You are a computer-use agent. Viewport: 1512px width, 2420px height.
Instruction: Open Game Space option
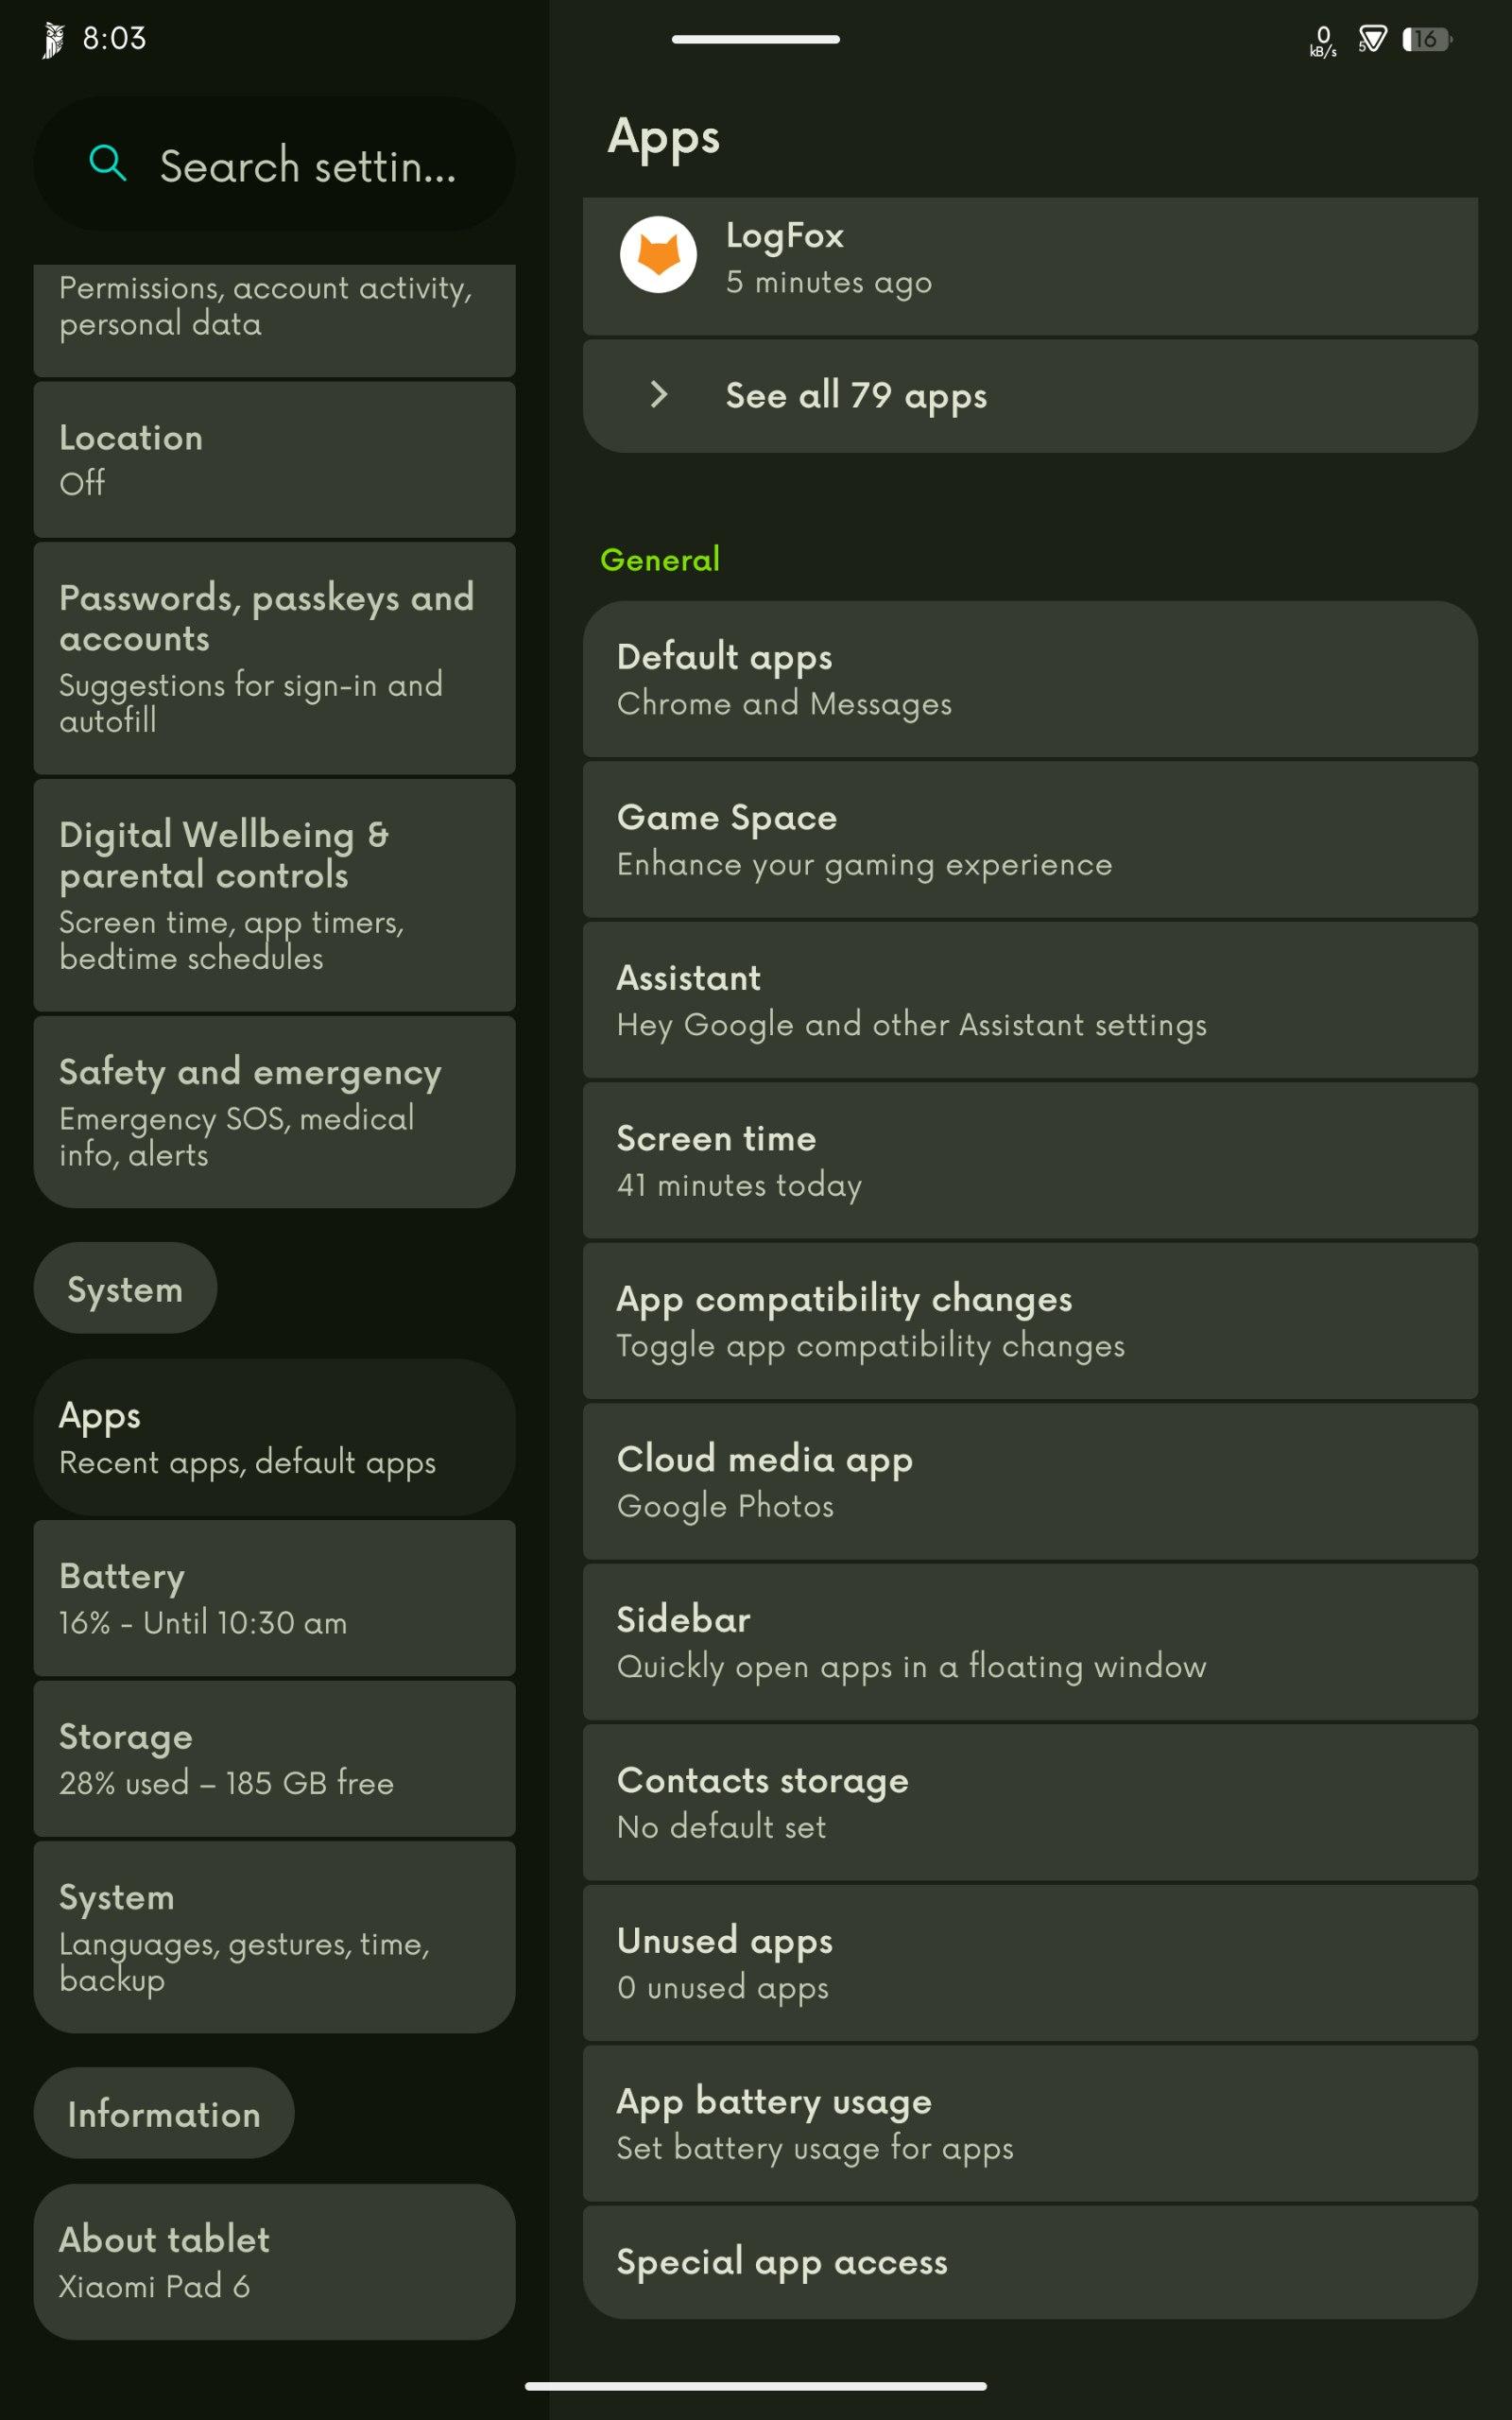(1030, 840)
